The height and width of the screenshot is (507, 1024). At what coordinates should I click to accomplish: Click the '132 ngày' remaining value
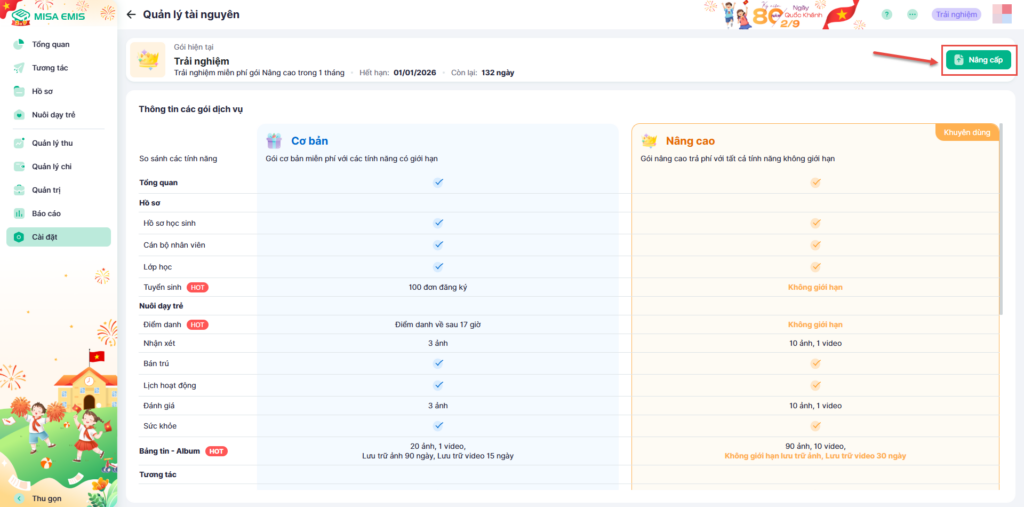(498, 73)
